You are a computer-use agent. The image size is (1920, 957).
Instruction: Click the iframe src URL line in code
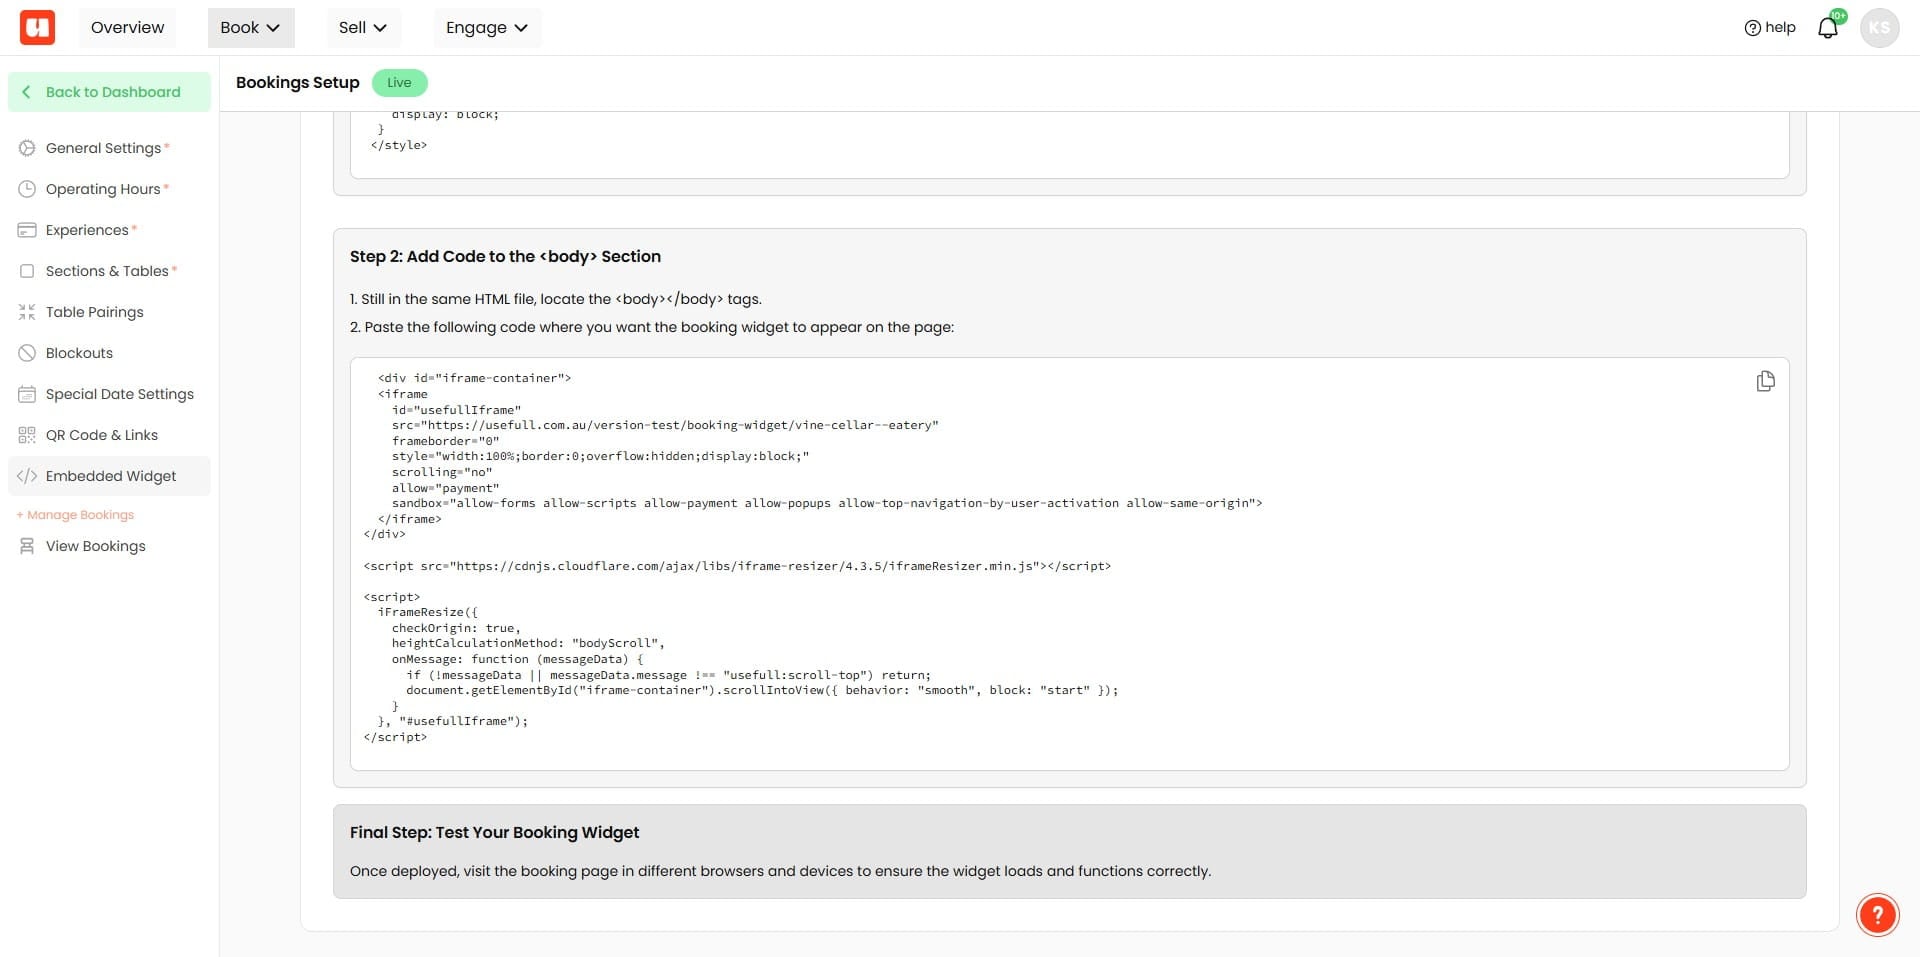click(665, 425)
